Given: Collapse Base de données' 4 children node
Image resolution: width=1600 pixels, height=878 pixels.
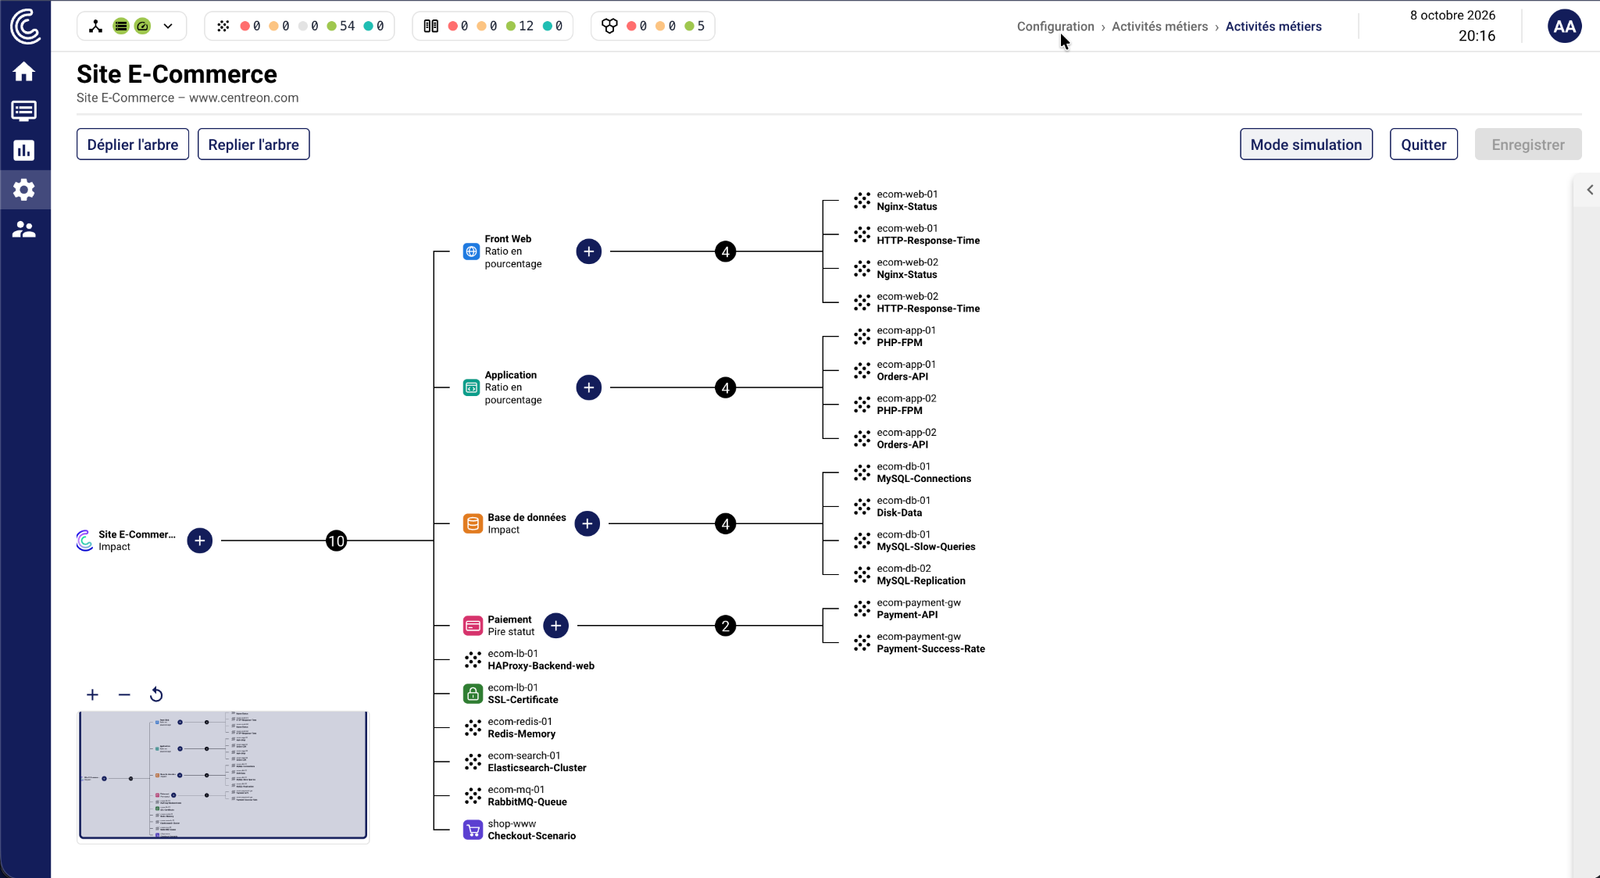Looking at the screenshot, I should (x=726, y=524).
